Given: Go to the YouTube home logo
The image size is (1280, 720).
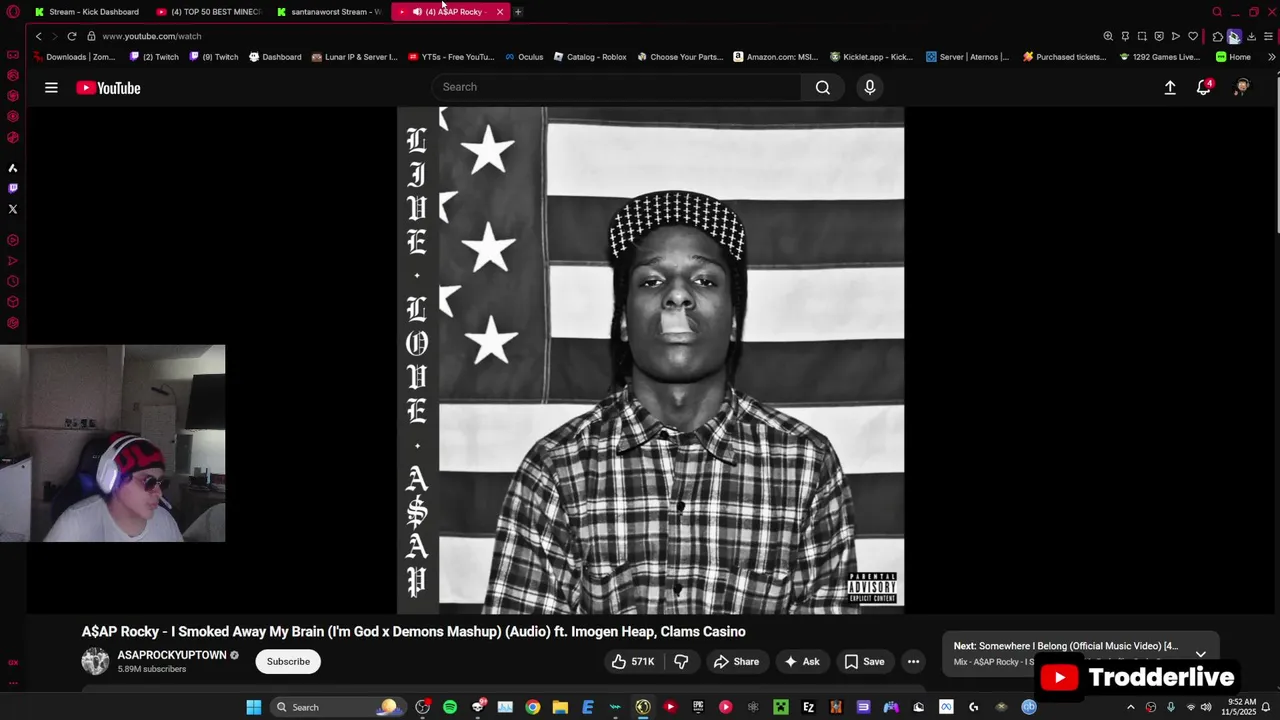Looking at the screenshot, I should [x=108, y=88].
